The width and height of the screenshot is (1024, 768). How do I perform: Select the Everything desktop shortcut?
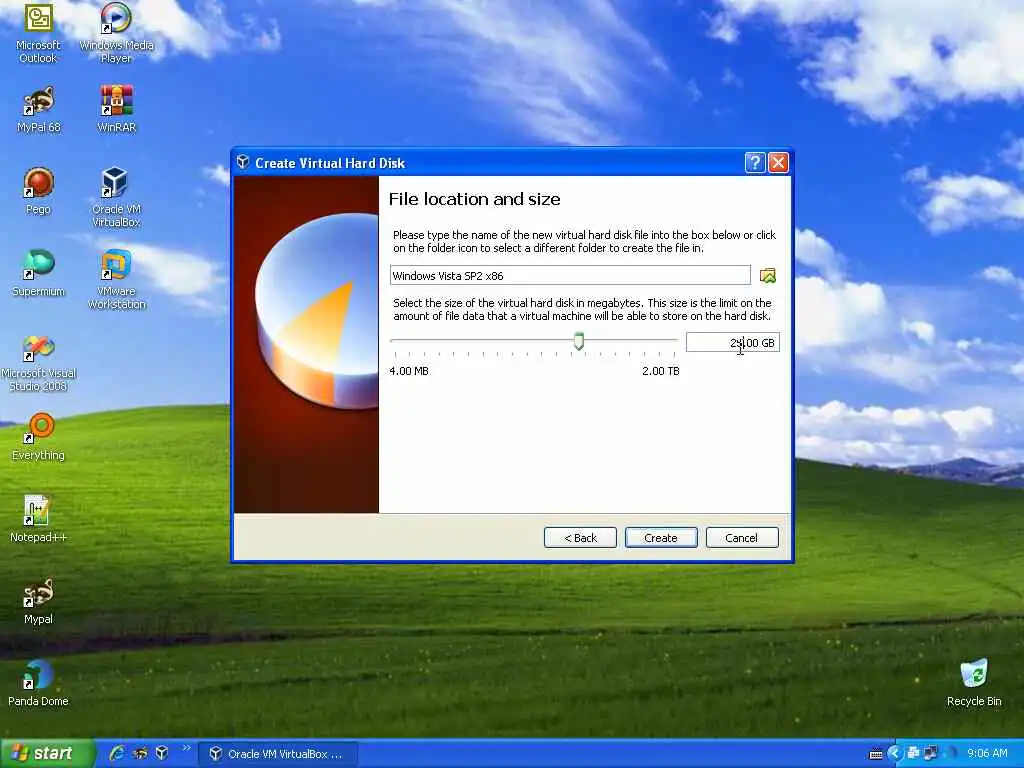39,437
